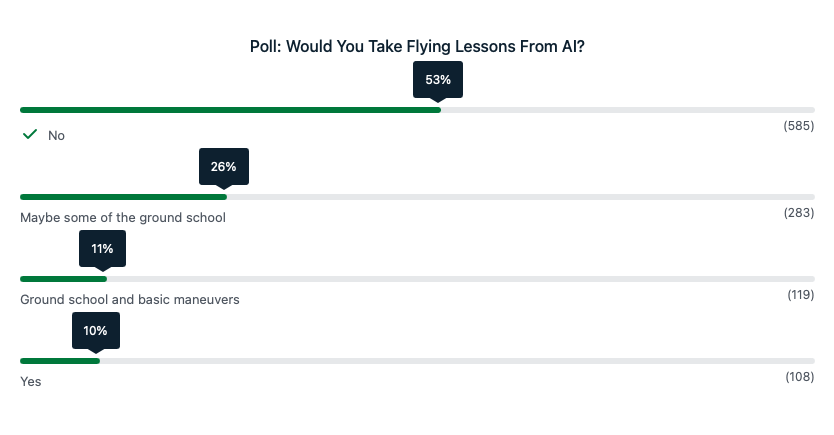
Task: Click the 53% percentage tooltip badge
Action: (438, 79)
